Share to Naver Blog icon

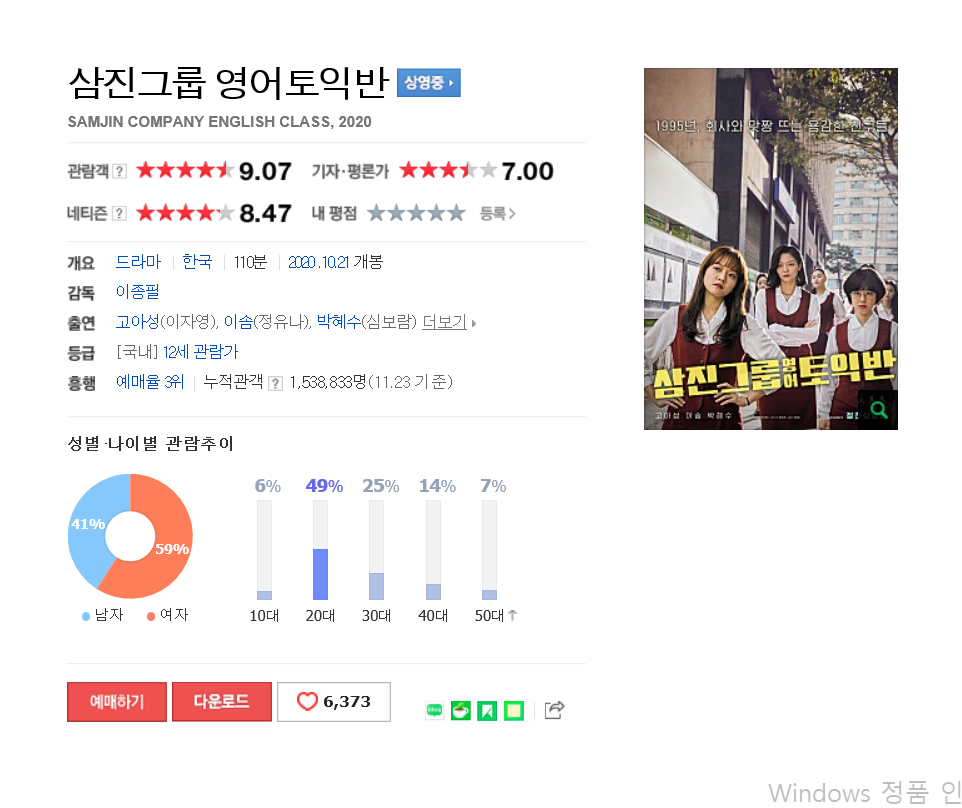click(434, 710)
